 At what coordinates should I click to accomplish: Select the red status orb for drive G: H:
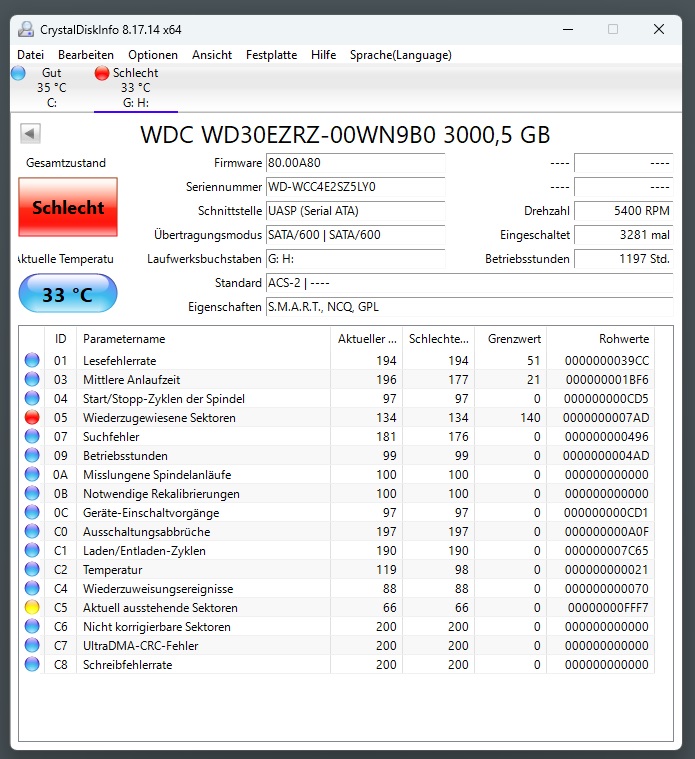[x=102, y=73]
